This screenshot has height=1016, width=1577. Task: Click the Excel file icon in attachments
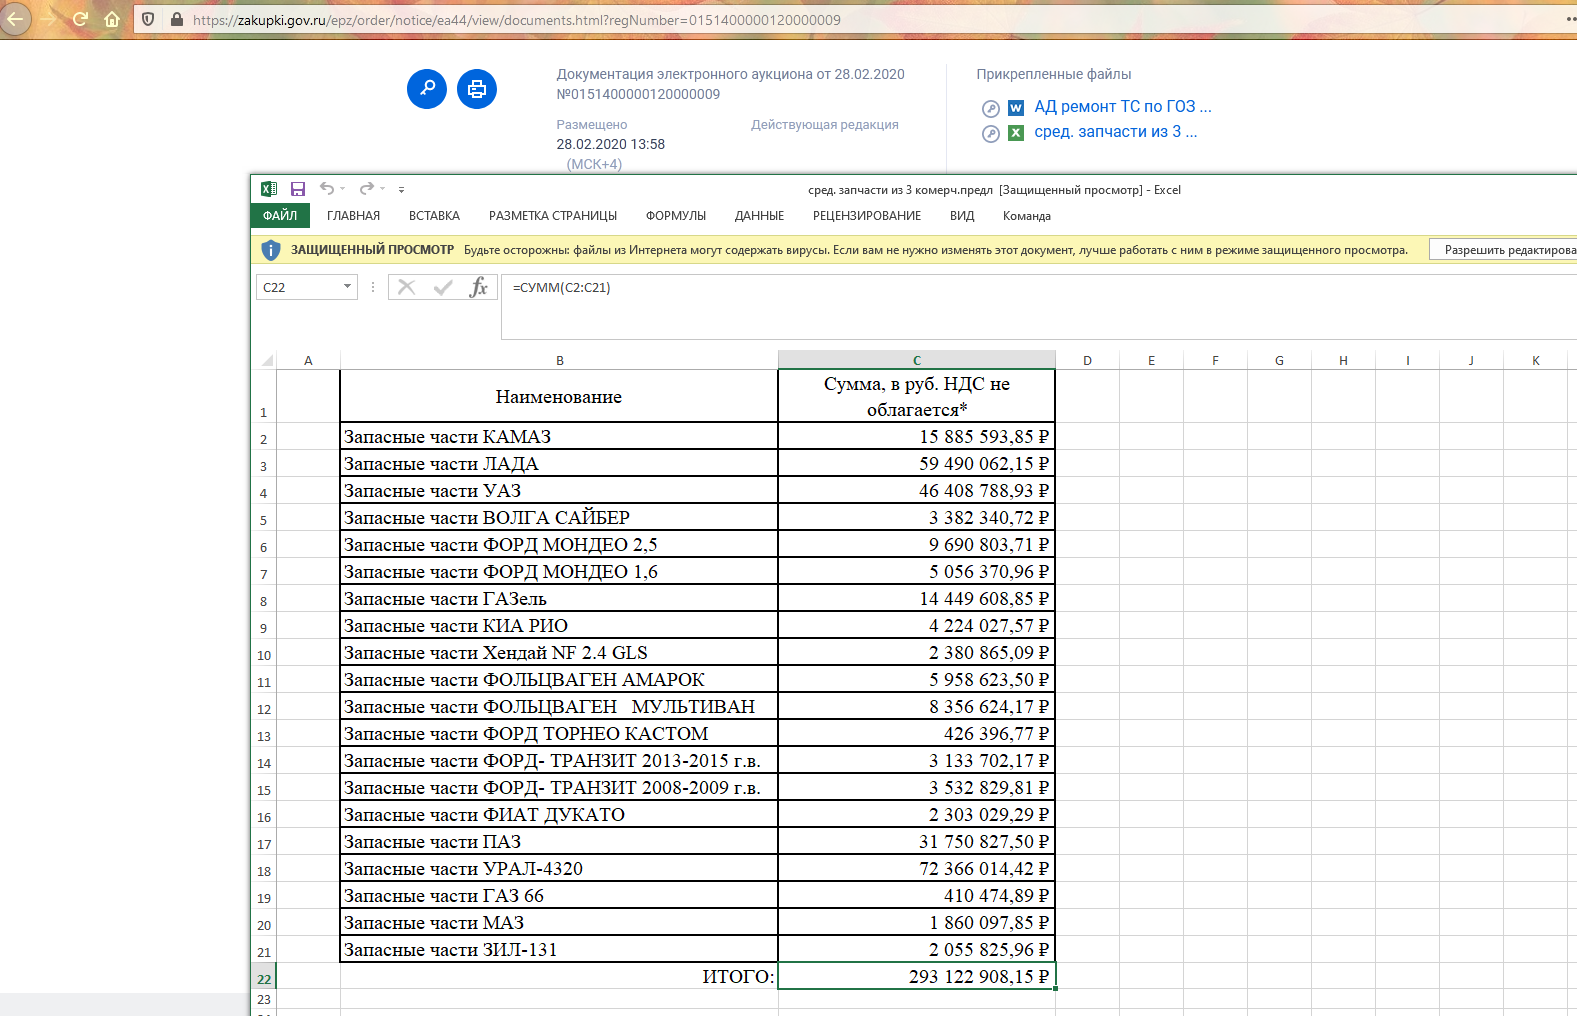[1016, 133]
